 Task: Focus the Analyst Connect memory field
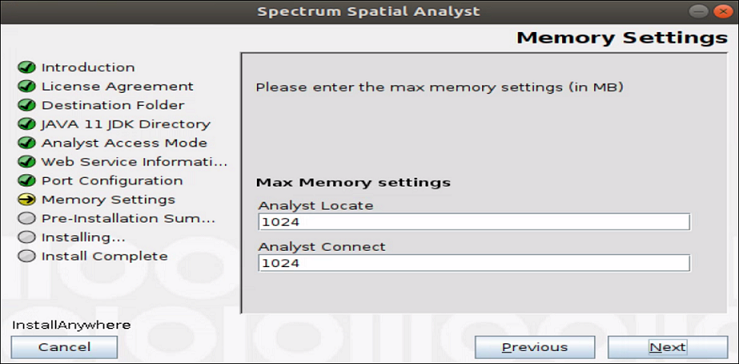474,263
